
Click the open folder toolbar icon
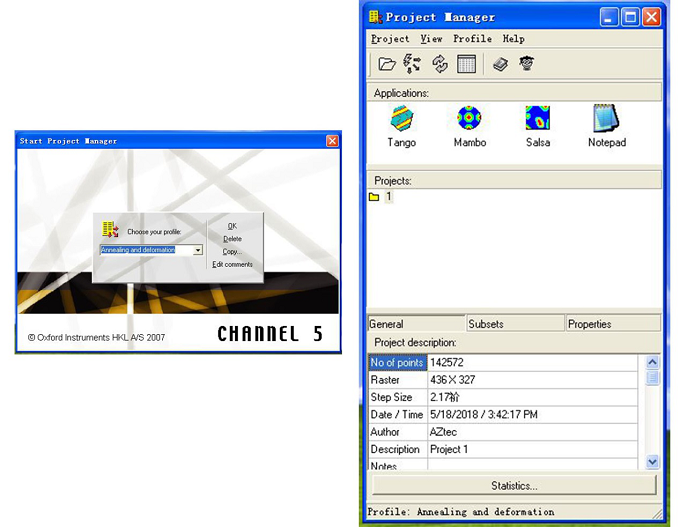[x=387, y=64]
